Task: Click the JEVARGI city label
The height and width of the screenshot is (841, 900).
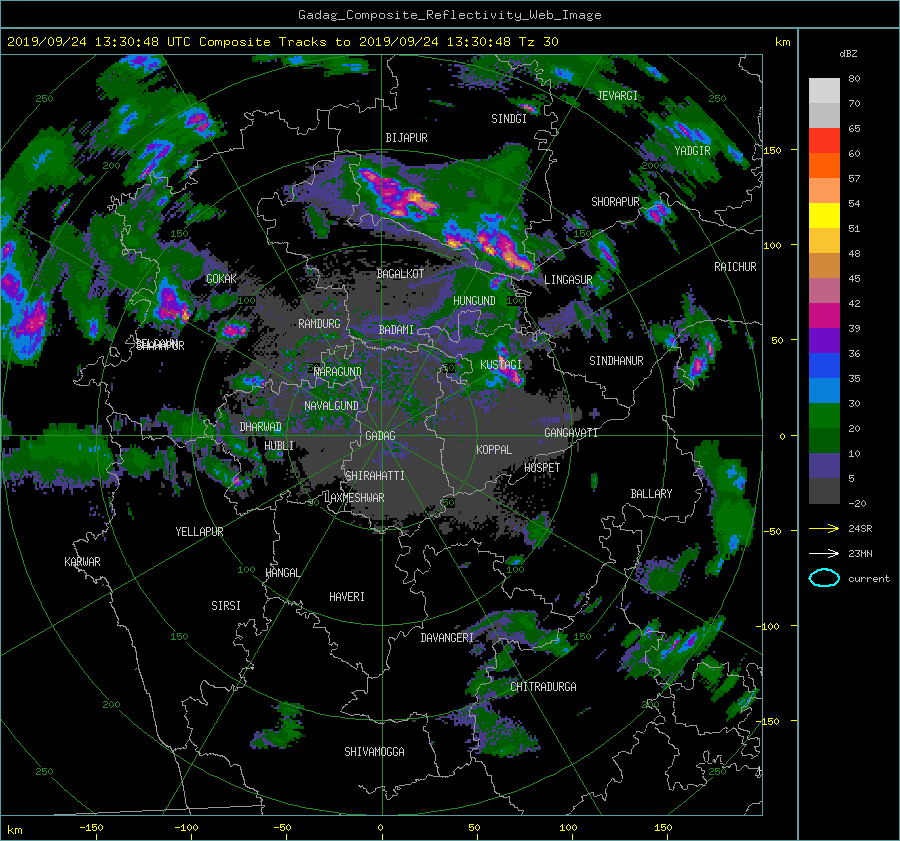Action: 617,96
